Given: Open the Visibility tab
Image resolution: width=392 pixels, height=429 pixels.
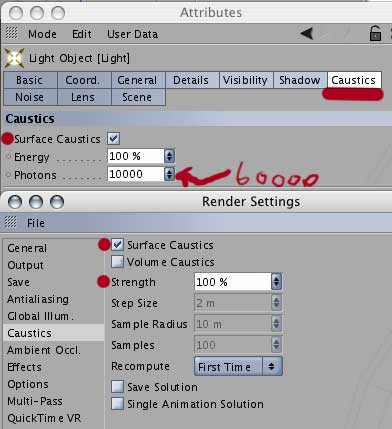Looking at the screenshot, I should pos(246,80).
